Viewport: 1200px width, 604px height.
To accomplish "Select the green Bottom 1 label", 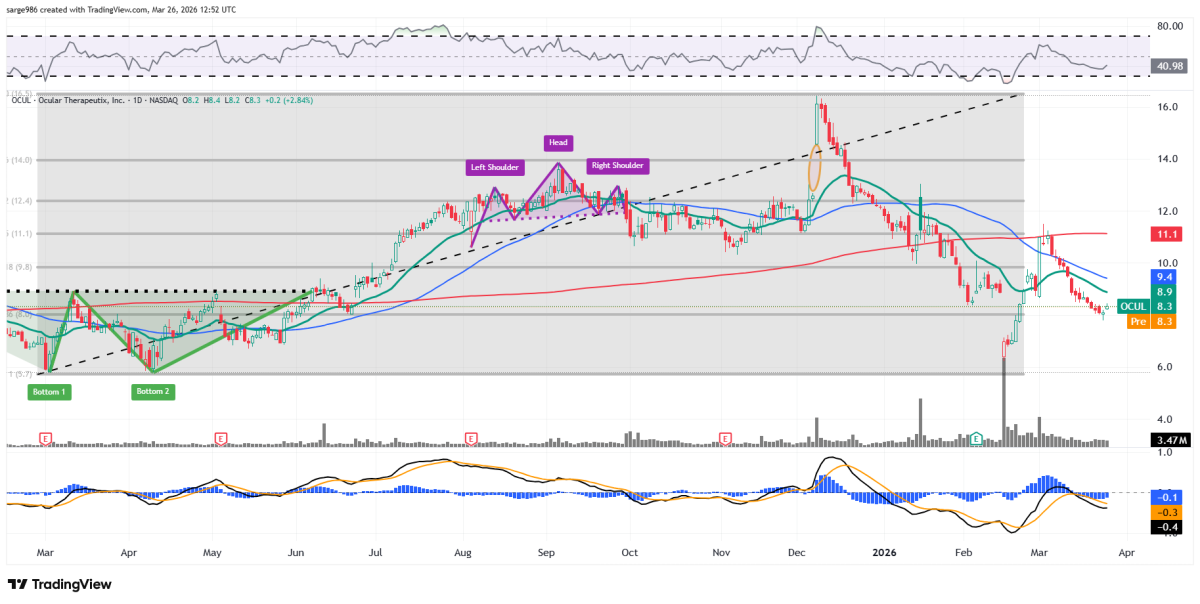I will [49, 392].
